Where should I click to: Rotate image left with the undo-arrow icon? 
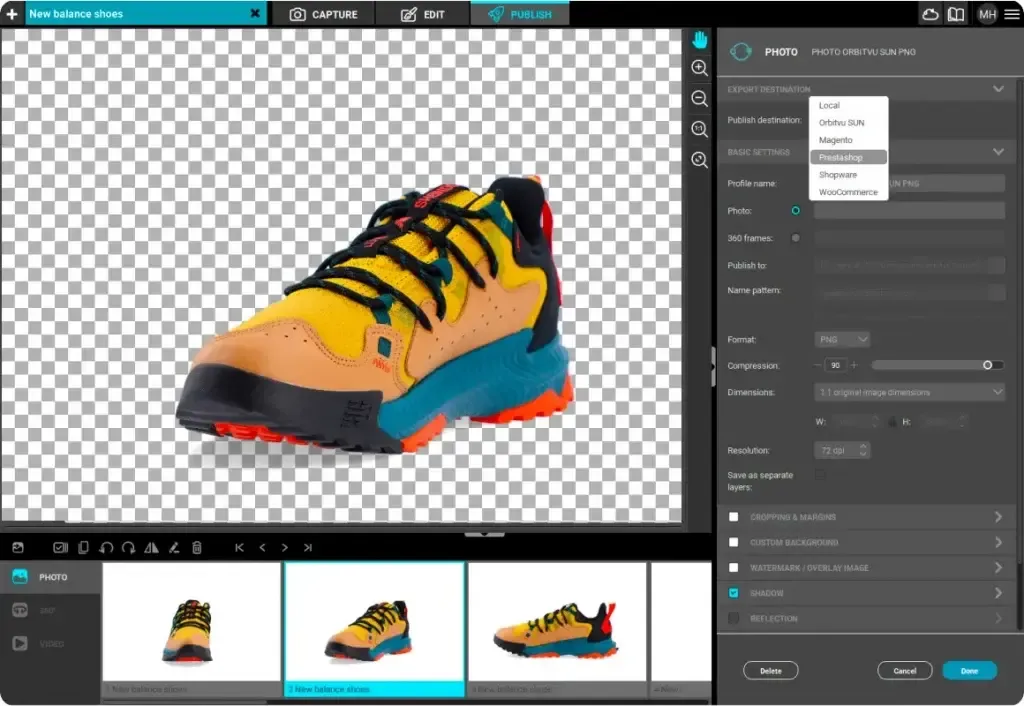106,547
